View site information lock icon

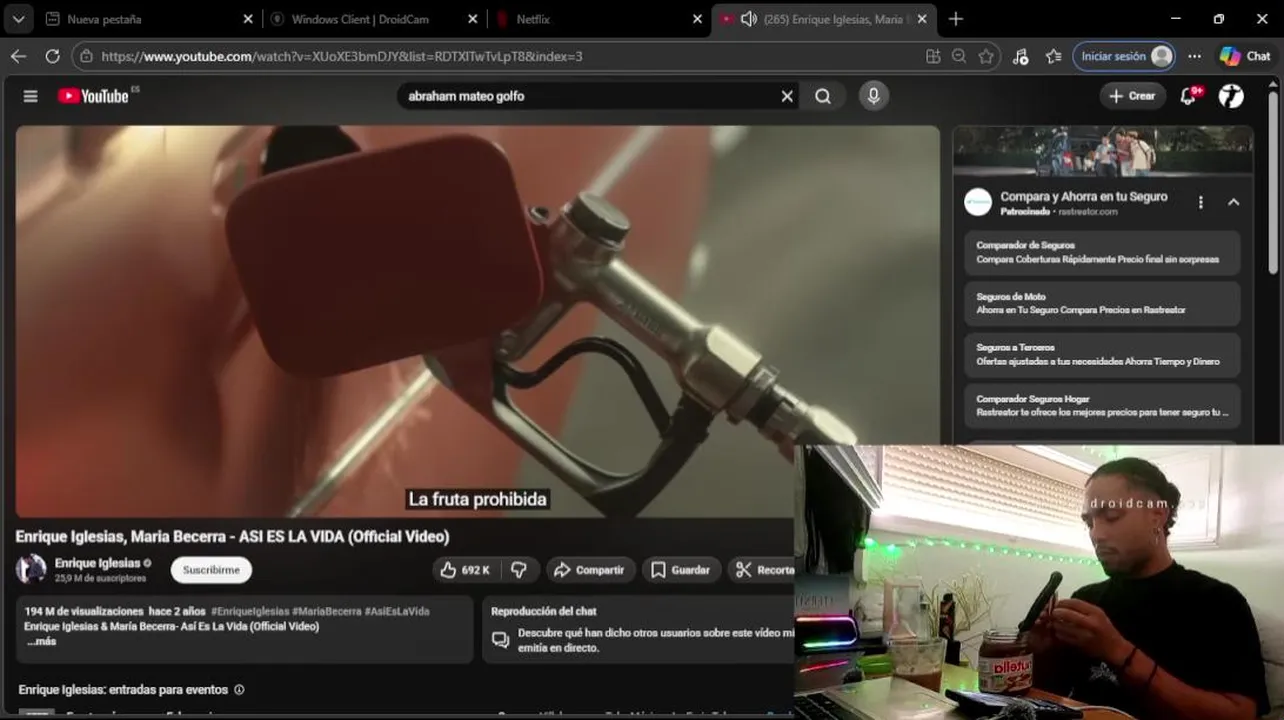click(87, 56)
